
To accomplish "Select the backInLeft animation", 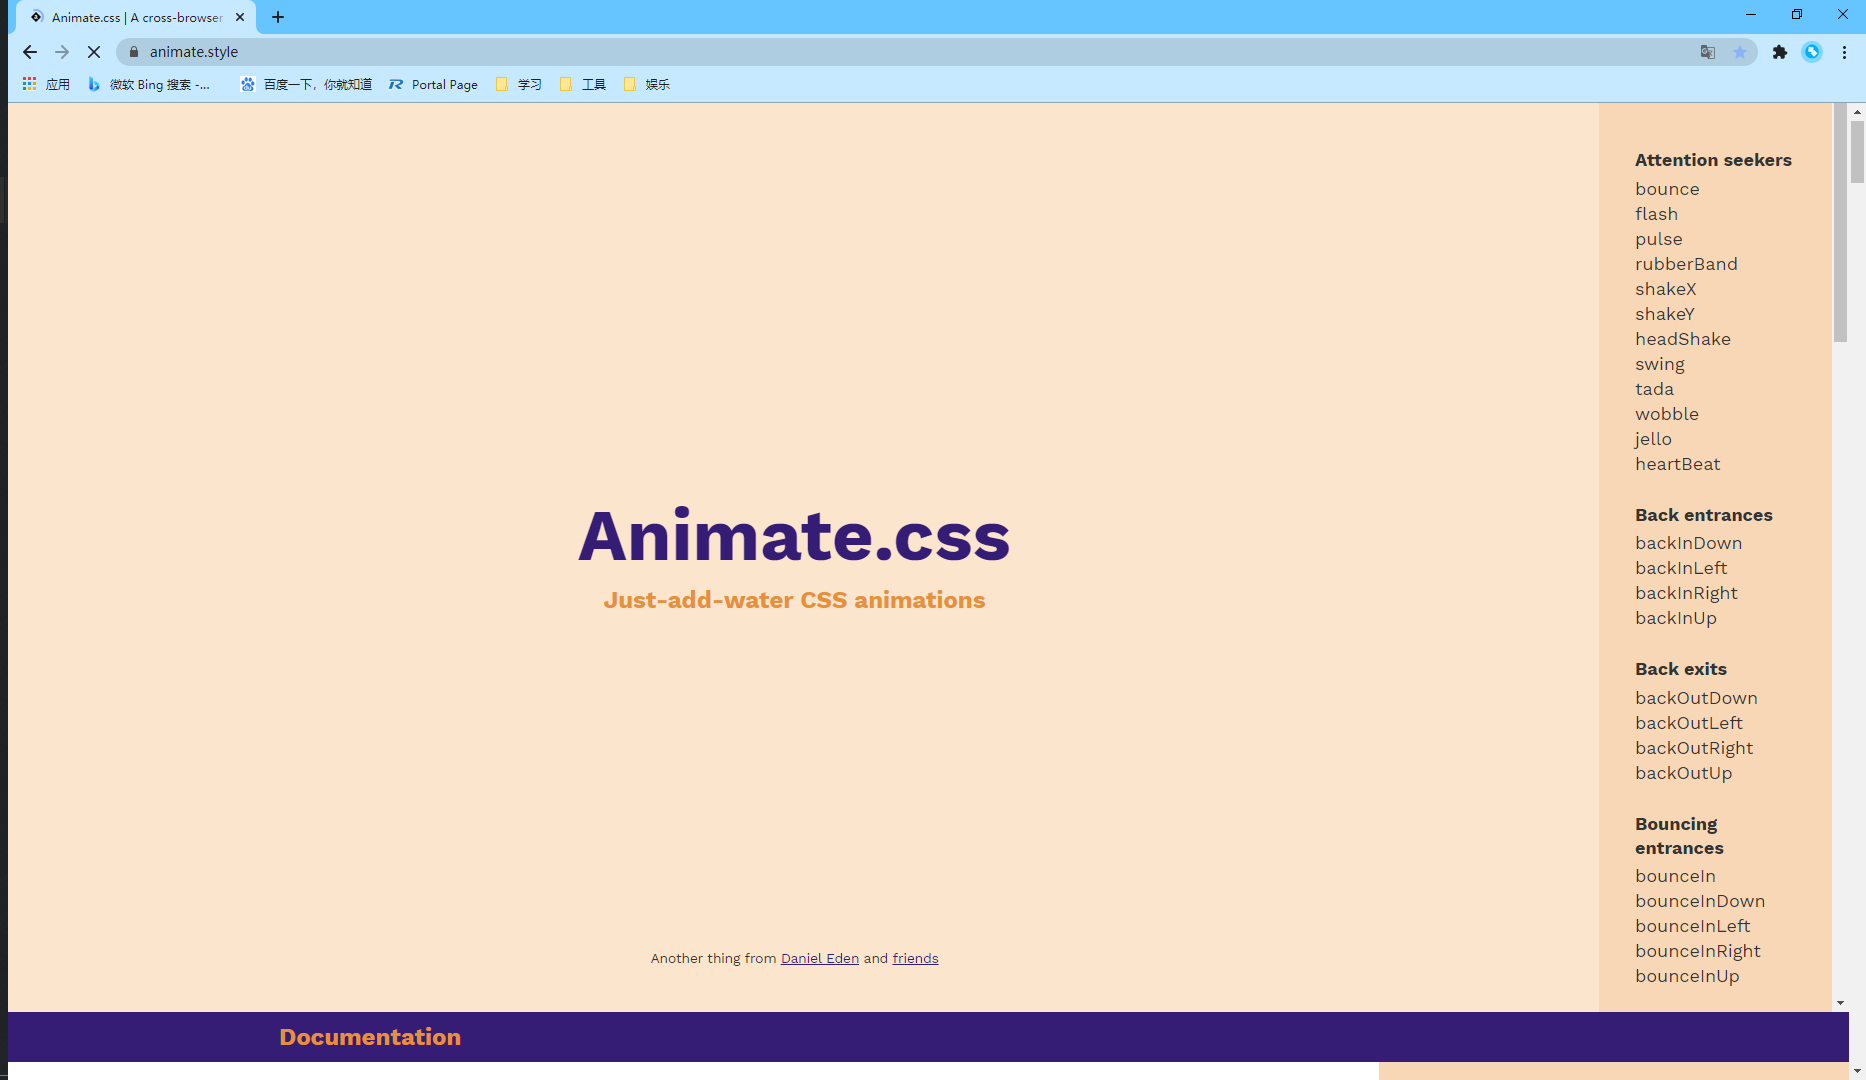I will [x=1681, y=568].
